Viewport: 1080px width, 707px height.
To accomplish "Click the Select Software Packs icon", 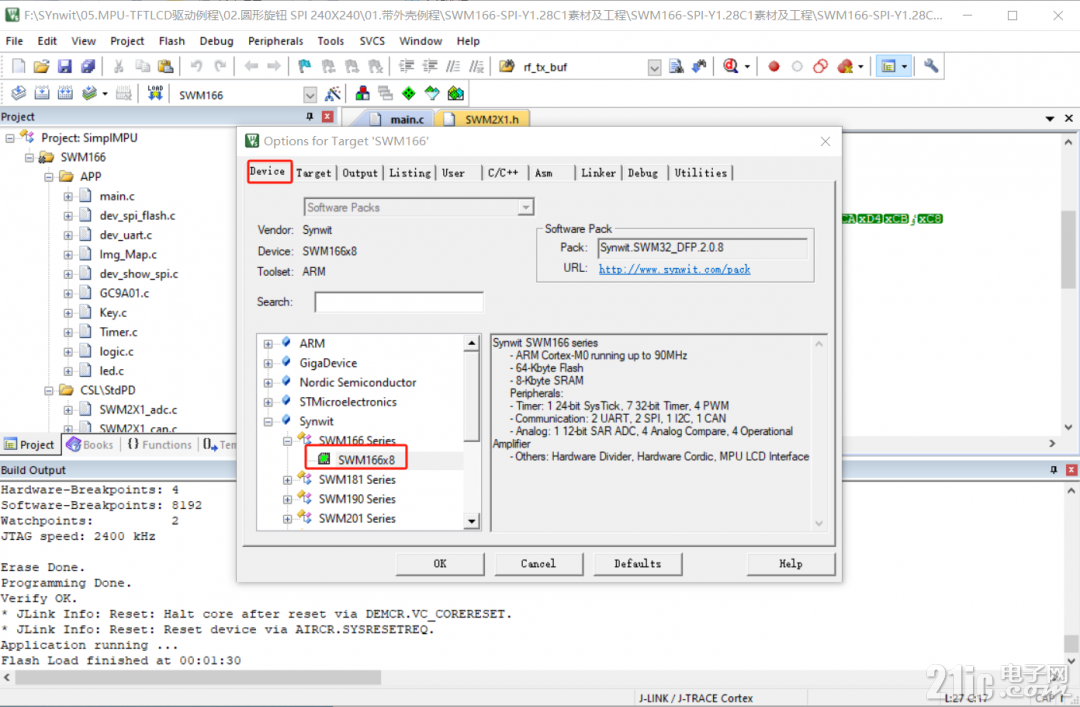I will coord(432,93).
